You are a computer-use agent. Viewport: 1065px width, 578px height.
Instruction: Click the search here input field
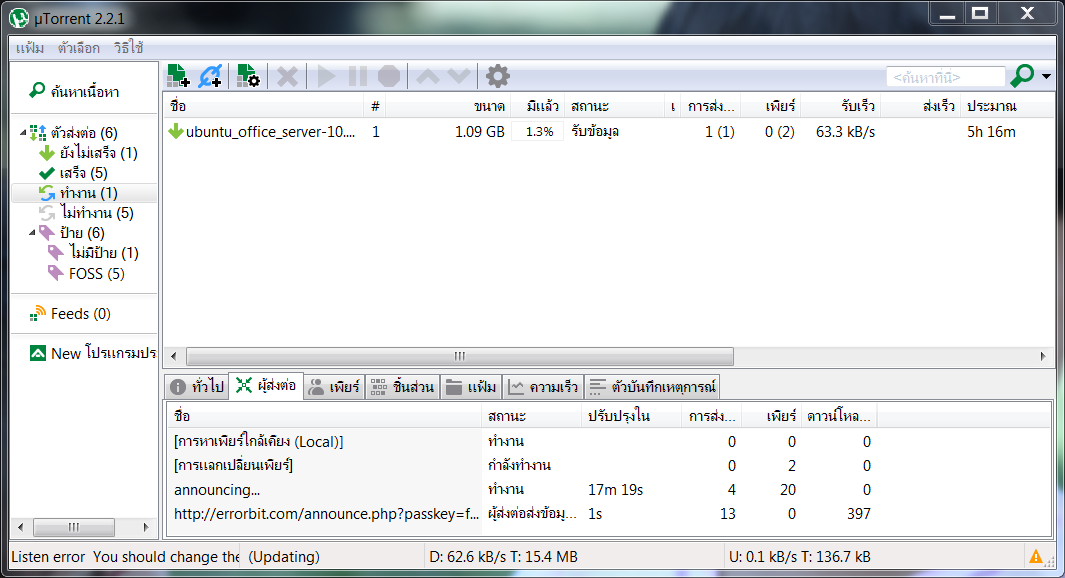(x=945, y=77)
